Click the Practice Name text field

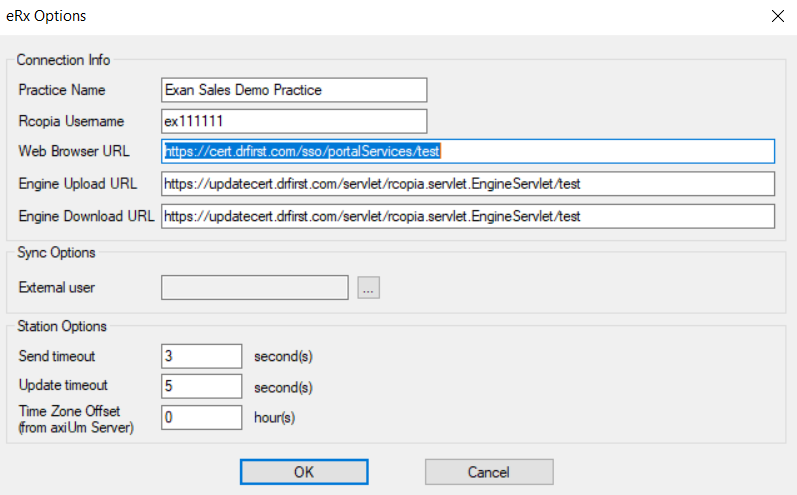tap(294, 90)
